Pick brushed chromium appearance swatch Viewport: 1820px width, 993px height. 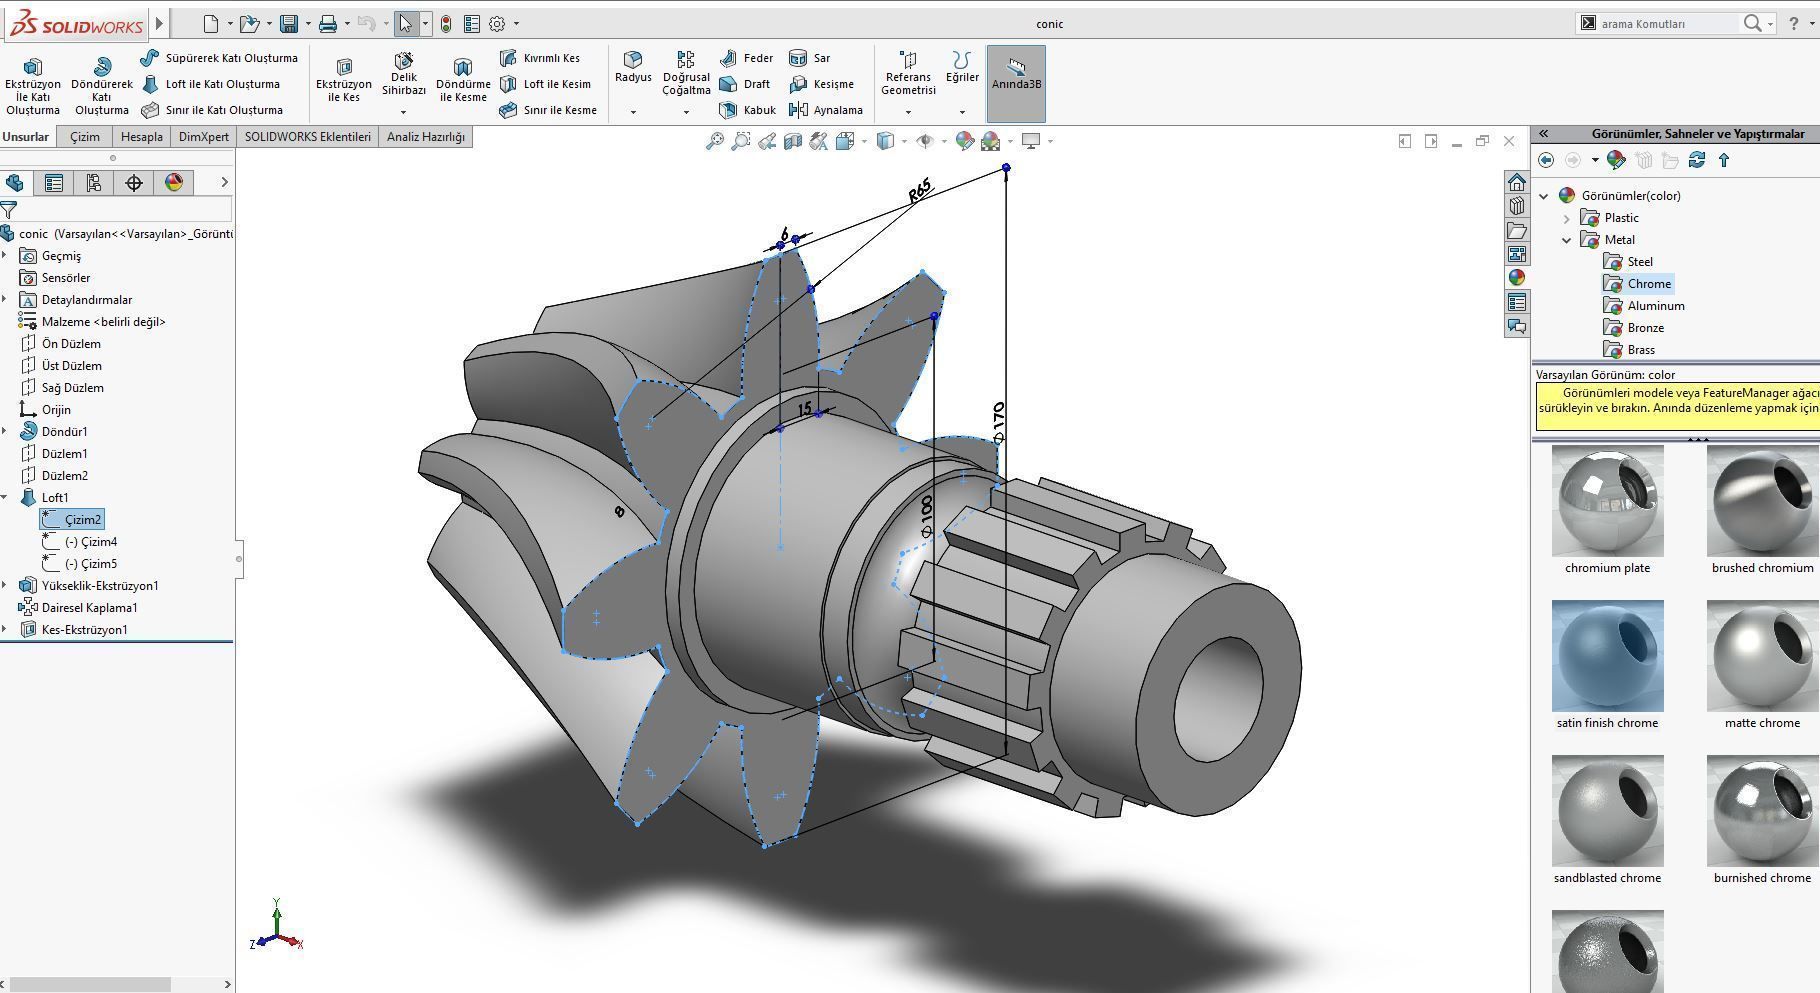point(1762,501)
